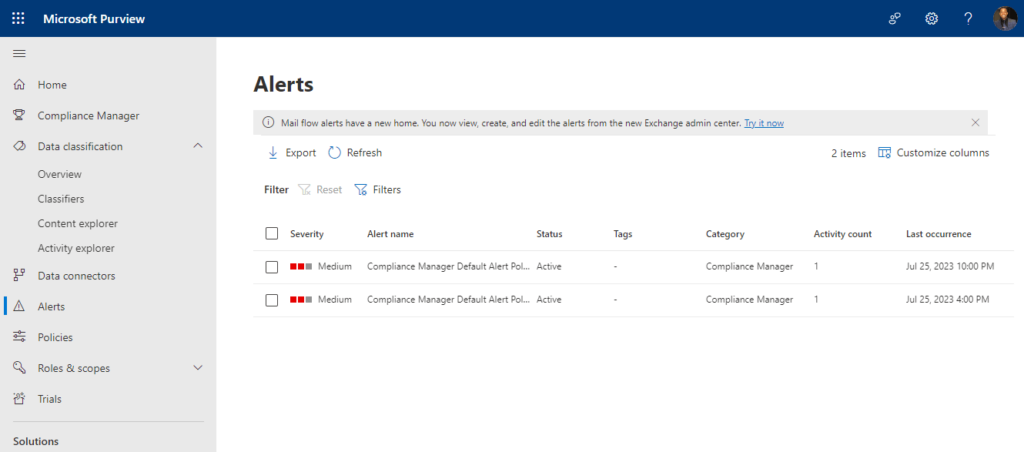
Task: Click alert name in the 4:00 PM row
Action: [x=449, y=300]
